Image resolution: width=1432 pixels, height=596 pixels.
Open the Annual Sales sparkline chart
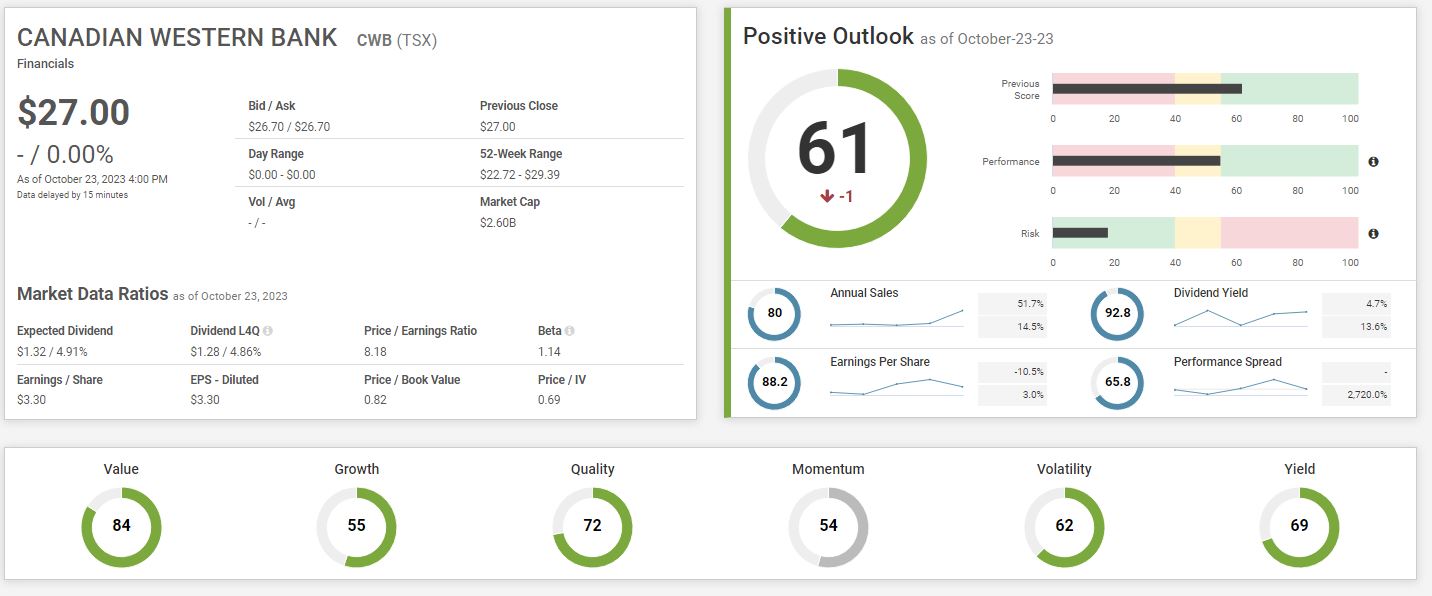(896, 319)
